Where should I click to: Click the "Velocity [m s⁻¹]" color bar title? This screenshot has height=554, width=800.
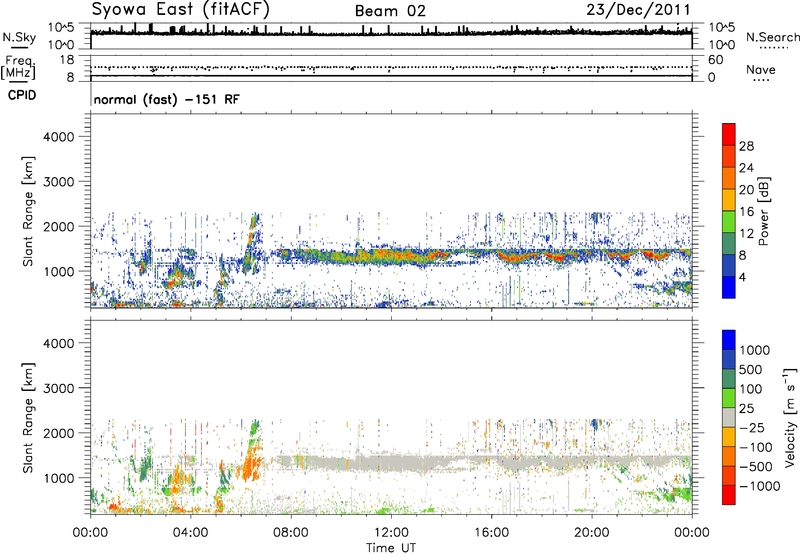790,417
